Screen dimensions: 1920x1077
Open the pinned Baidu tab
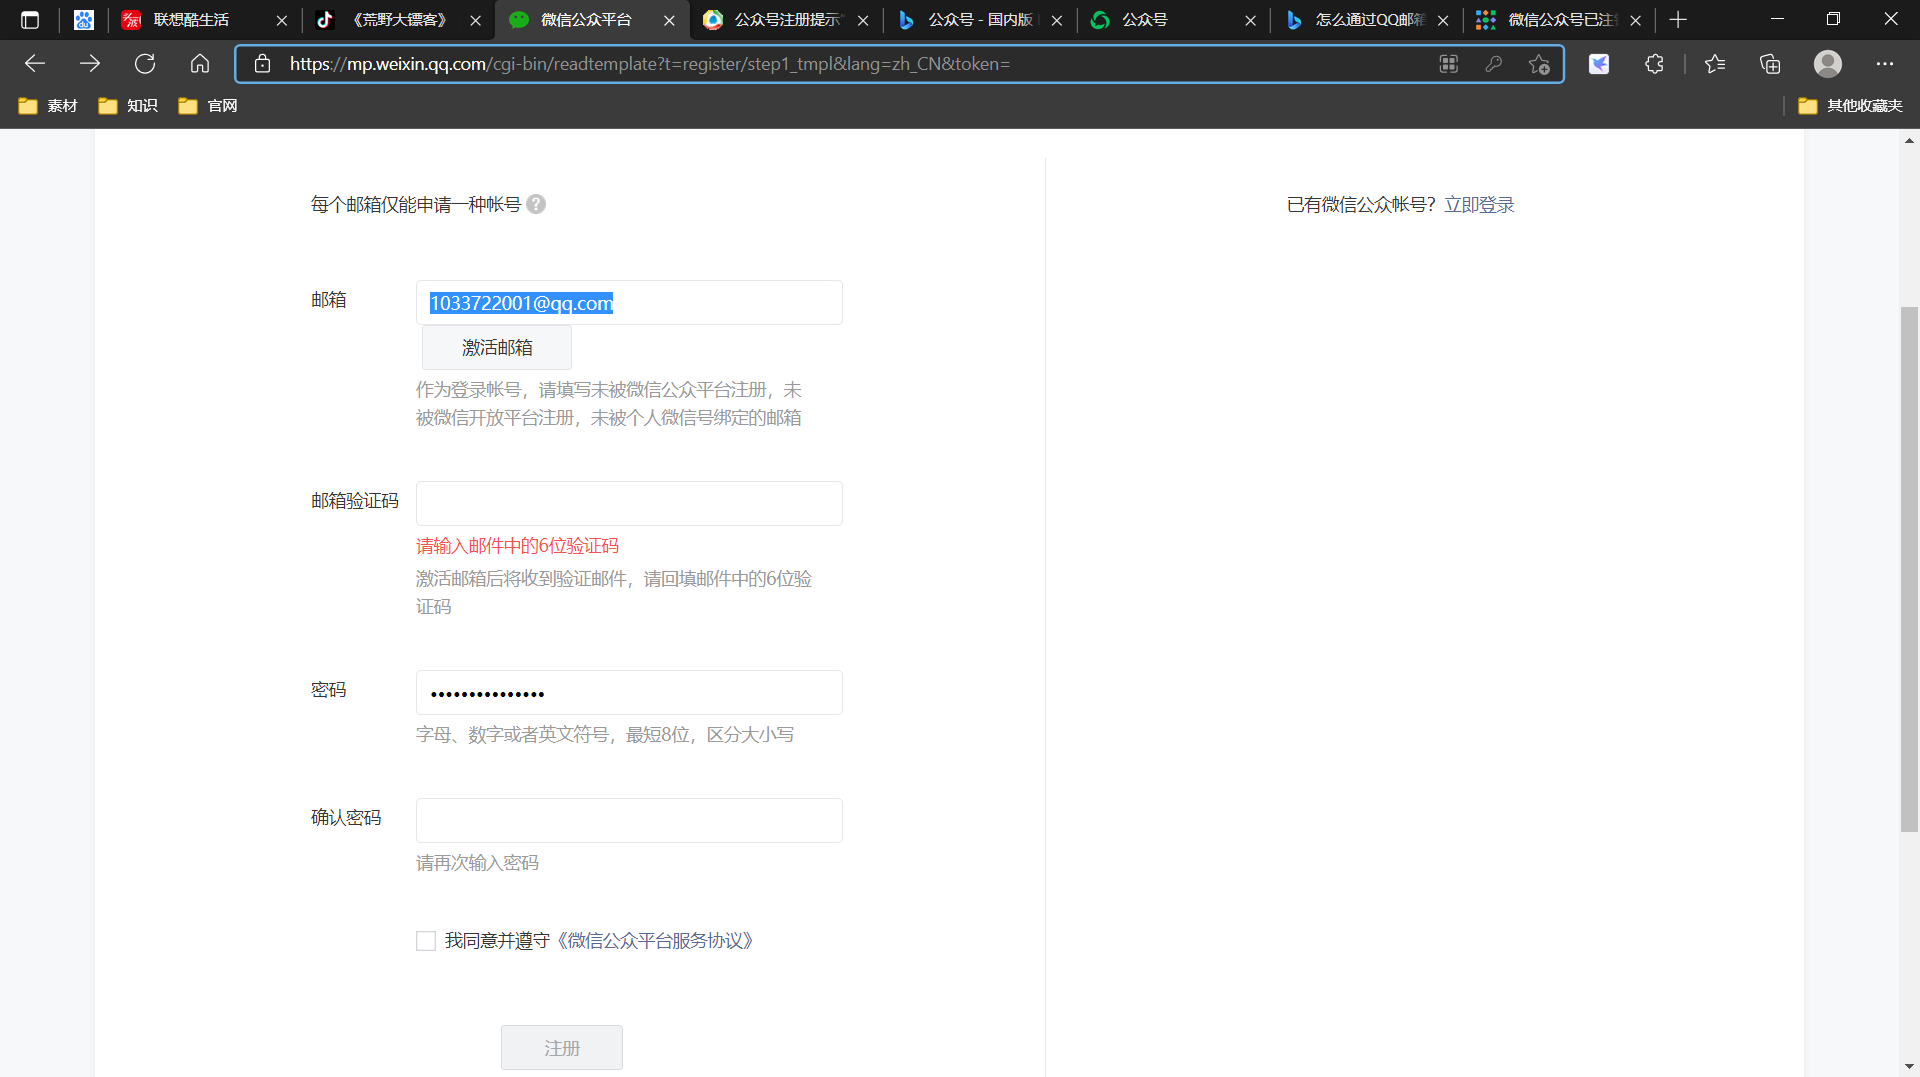(84, 20)
